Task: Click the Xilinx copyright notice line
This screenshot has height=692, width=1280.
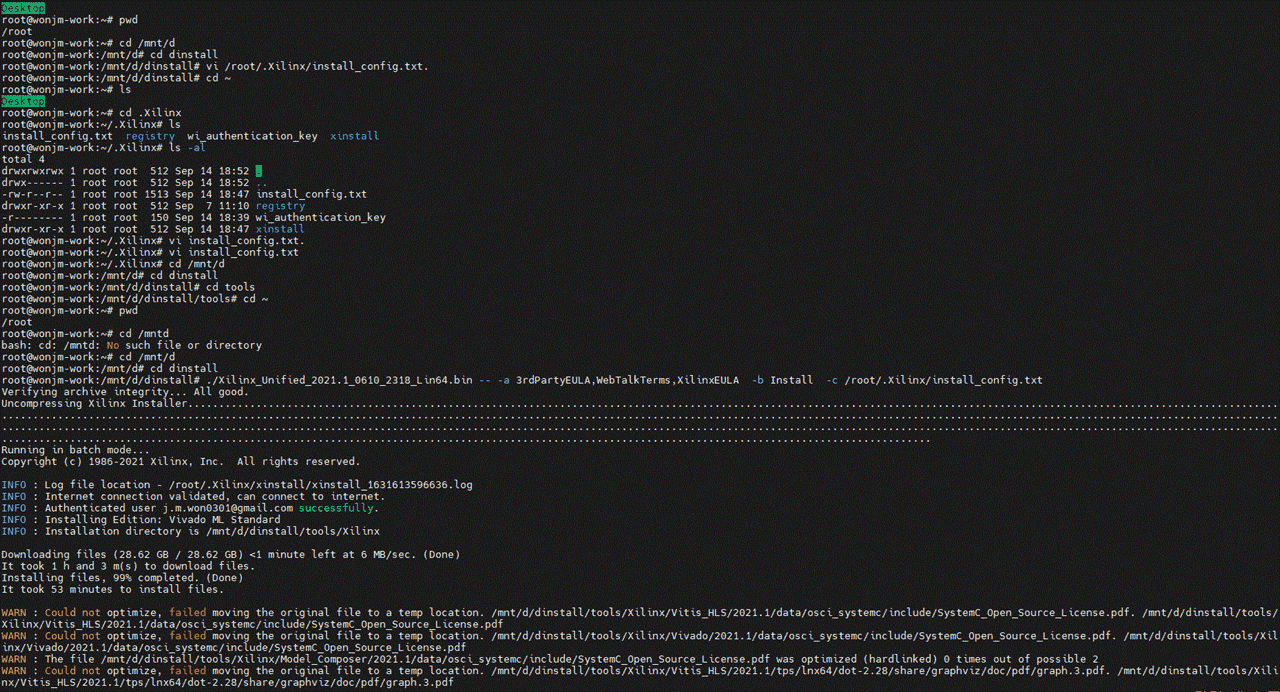Action: pyautogui.click(x=180, y=462)
